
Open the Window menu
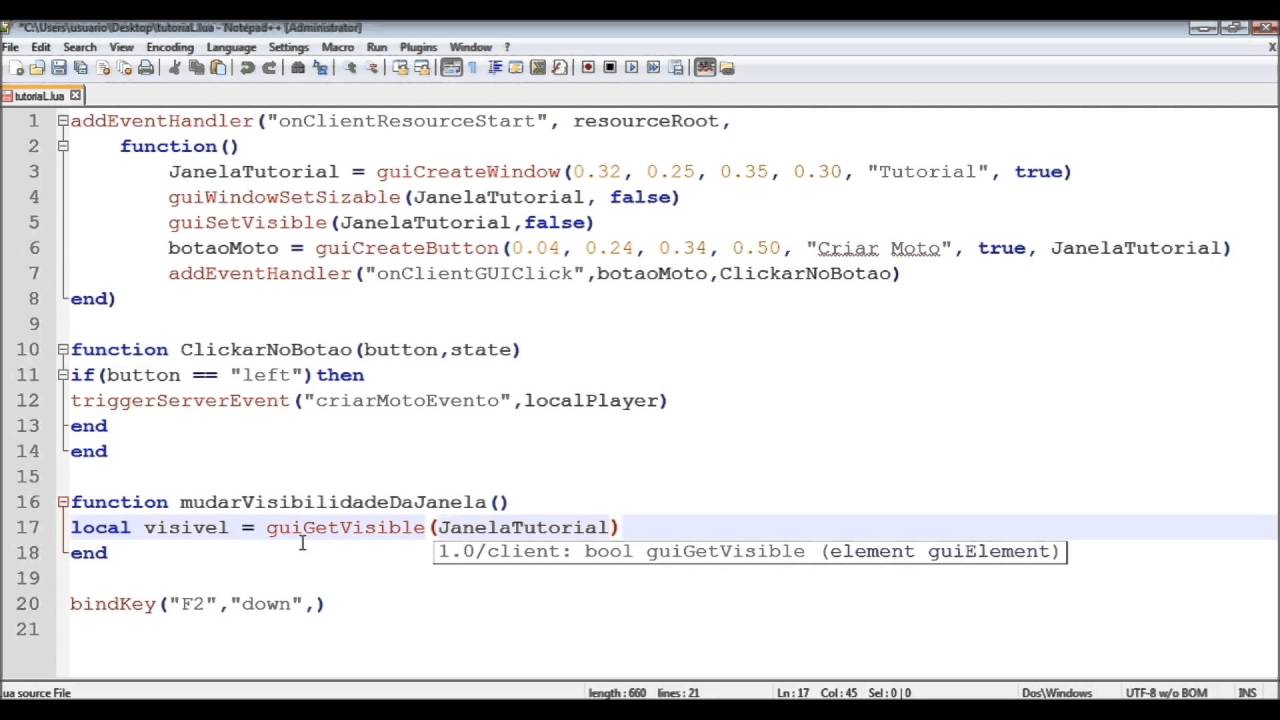click(470, 47)
